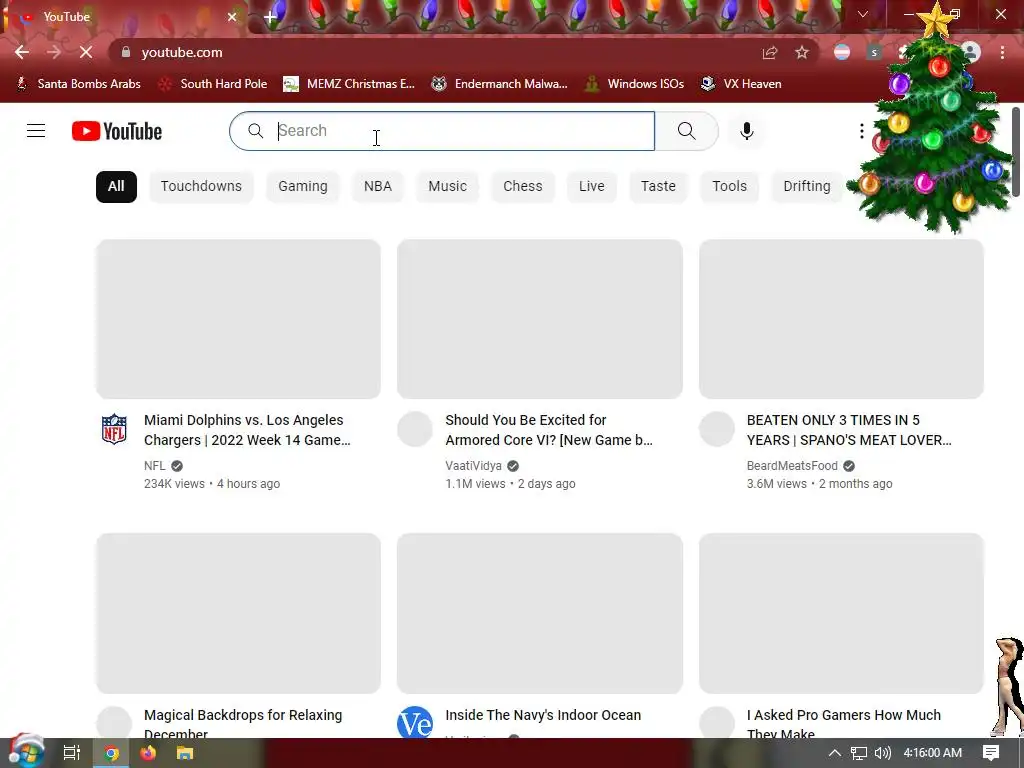Screen dimensions: 1024x768
Task: Select the All filter chip
Action: [x=116, y=186]
